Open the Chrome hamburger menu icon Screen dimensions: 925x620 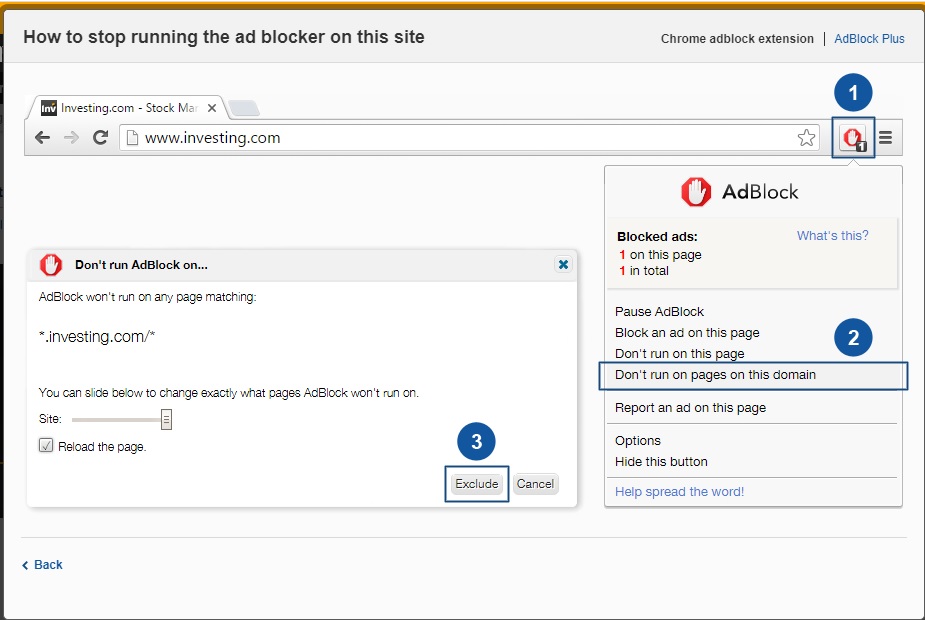click(x=885, y=137)
